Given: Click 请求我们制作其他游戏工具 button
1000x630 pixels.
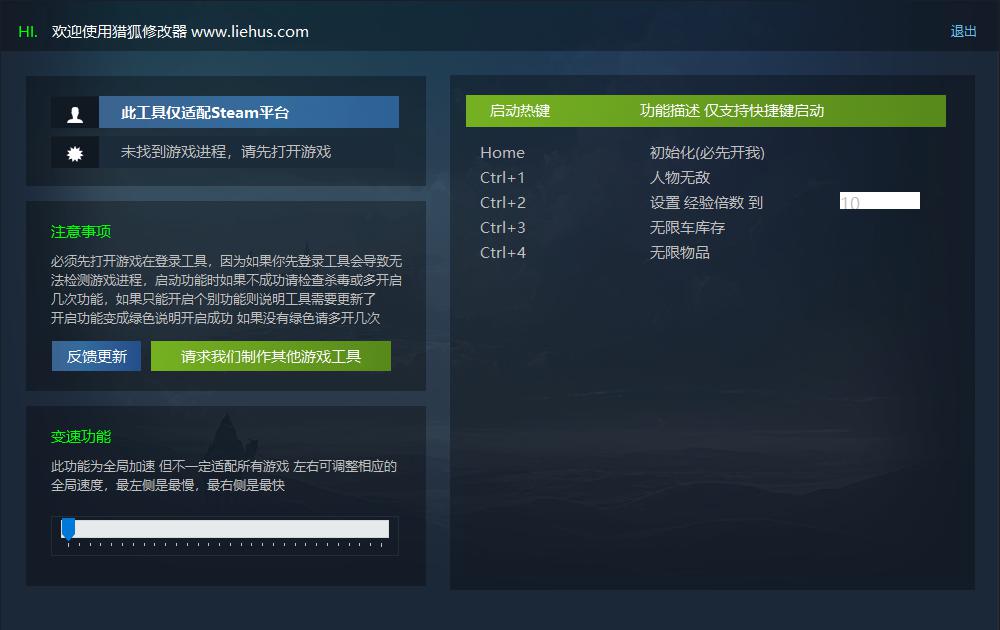Looking at the screenshot, I should tap(271, 356).
